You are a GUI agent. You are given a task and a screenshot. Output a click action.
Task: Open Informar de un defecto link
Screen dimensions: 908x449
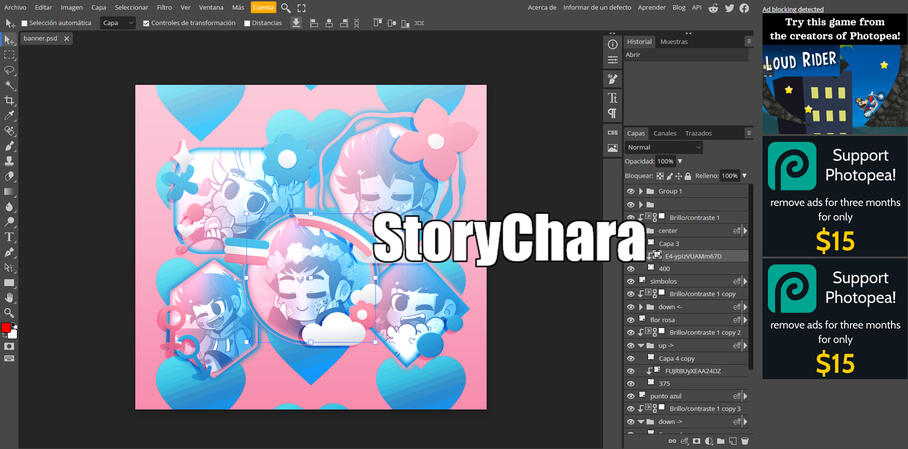[597, 7]
